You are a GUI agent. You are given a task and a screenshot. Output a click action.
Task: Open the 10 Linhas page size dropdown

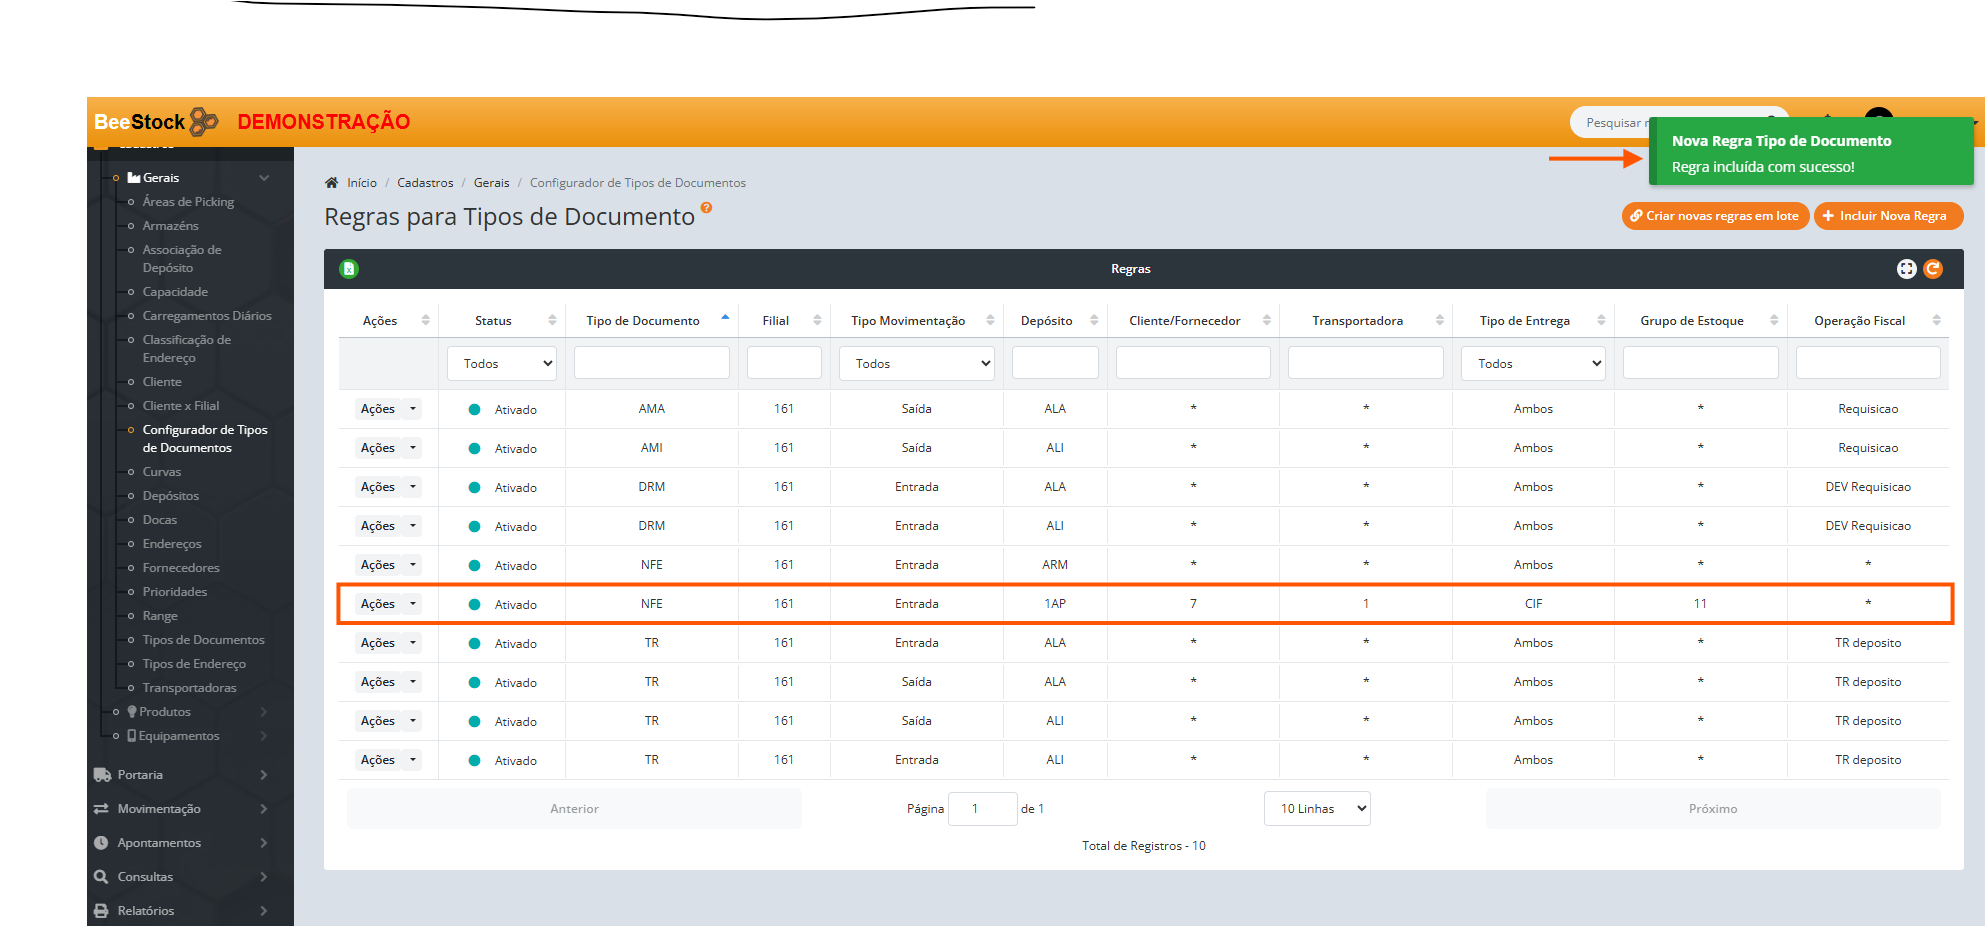tap(1317, 809)
